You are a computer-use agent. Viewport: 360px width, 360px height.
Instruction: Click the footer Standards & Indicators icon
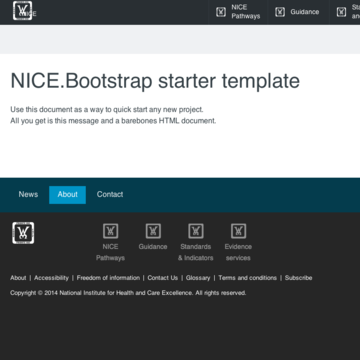point(196,231)
